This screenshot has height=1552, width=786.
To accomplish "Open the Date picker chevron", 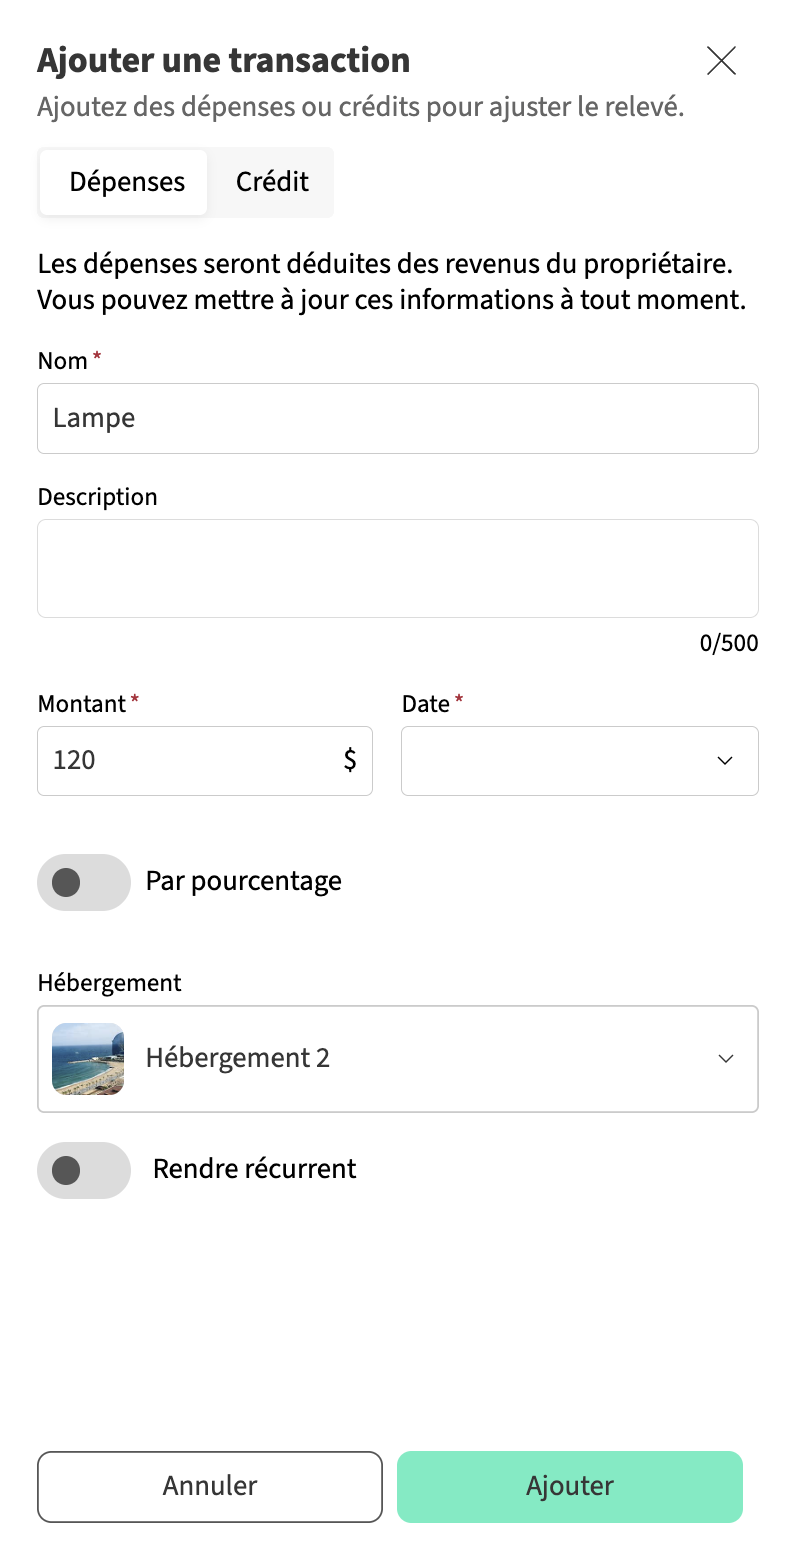I will 725,761.
